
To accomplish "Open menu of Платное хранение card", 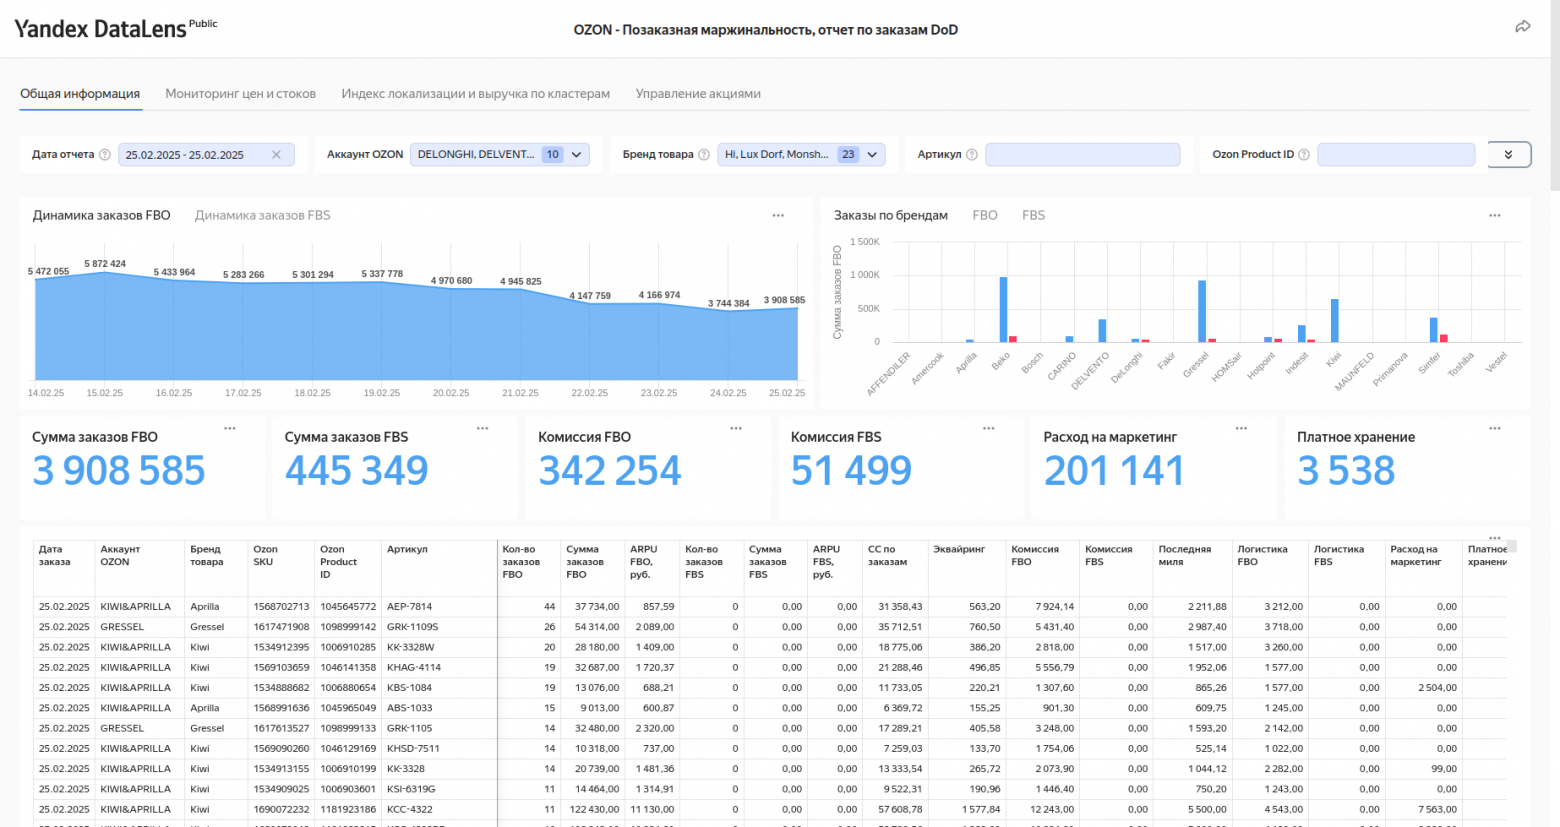I will (x=1495, y=428).
